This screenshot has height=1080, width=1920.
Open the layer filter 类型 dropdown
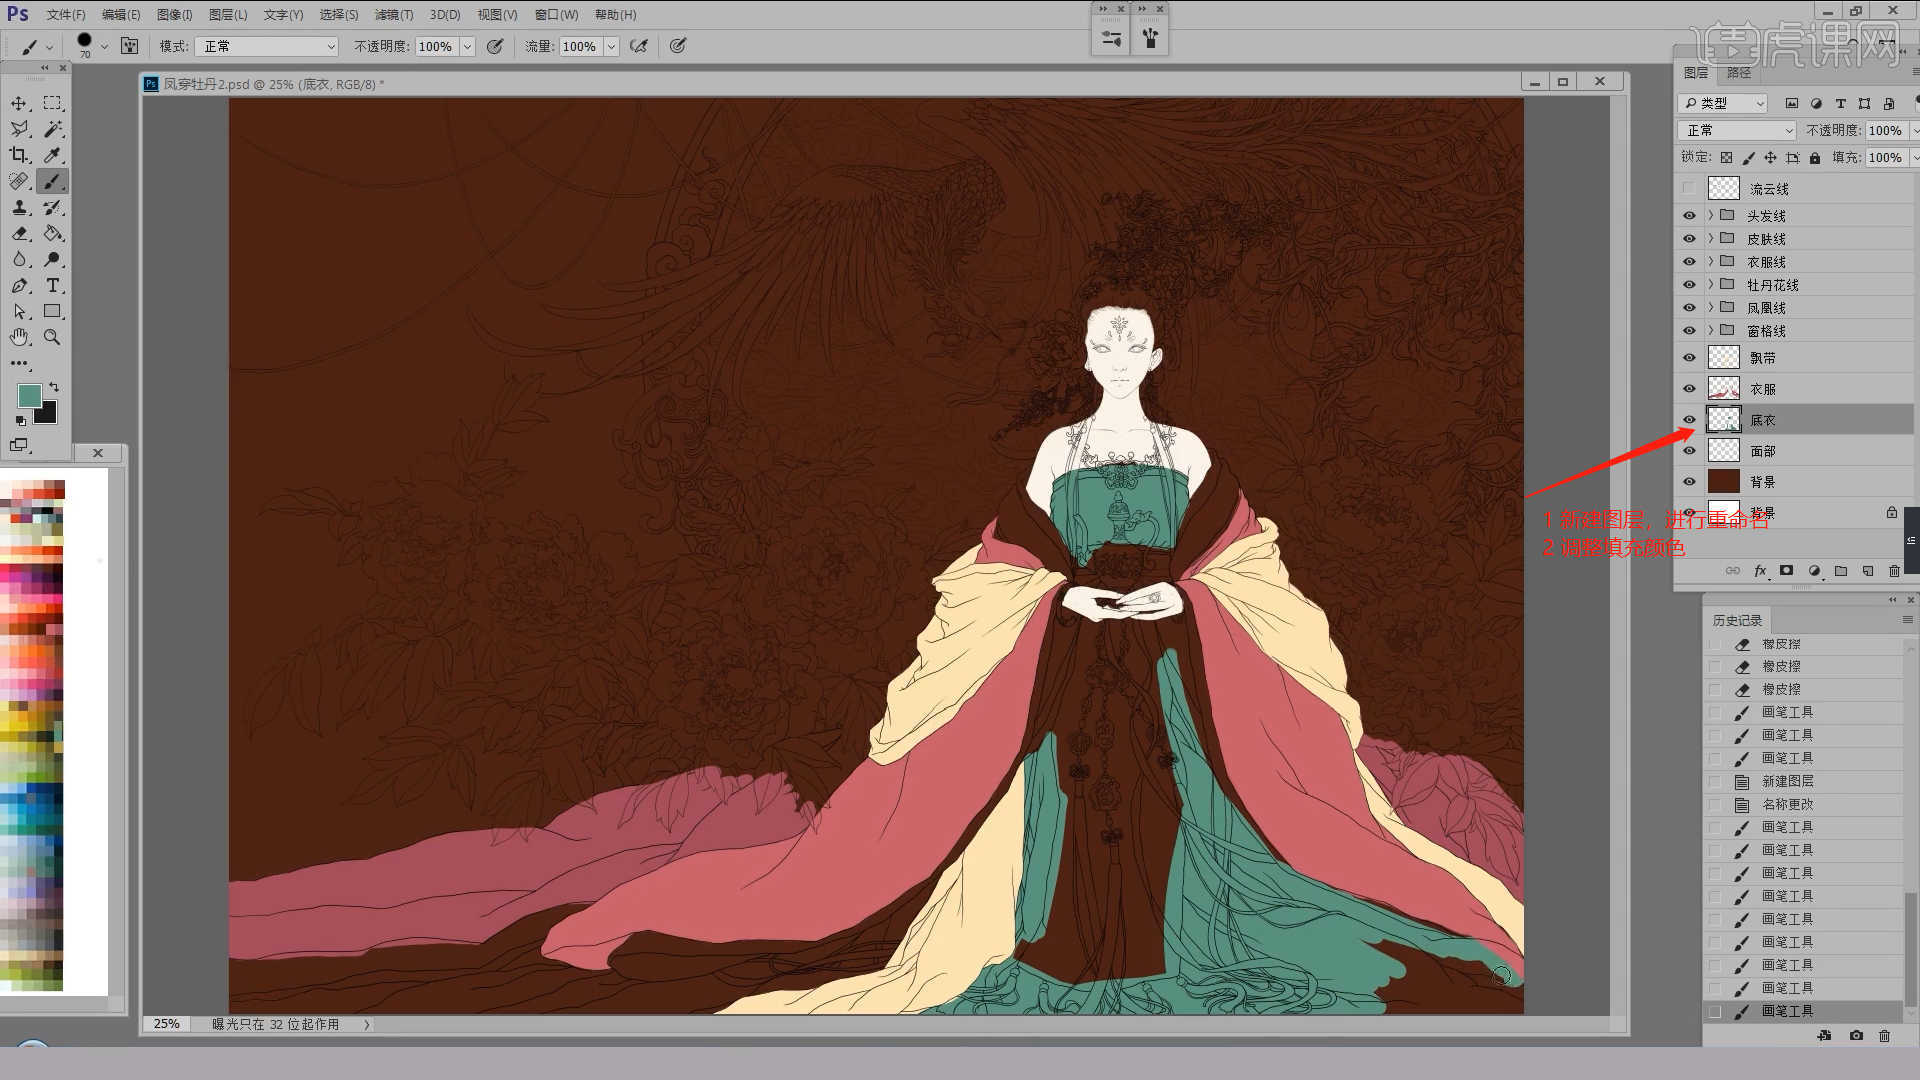coord(1723,103)
